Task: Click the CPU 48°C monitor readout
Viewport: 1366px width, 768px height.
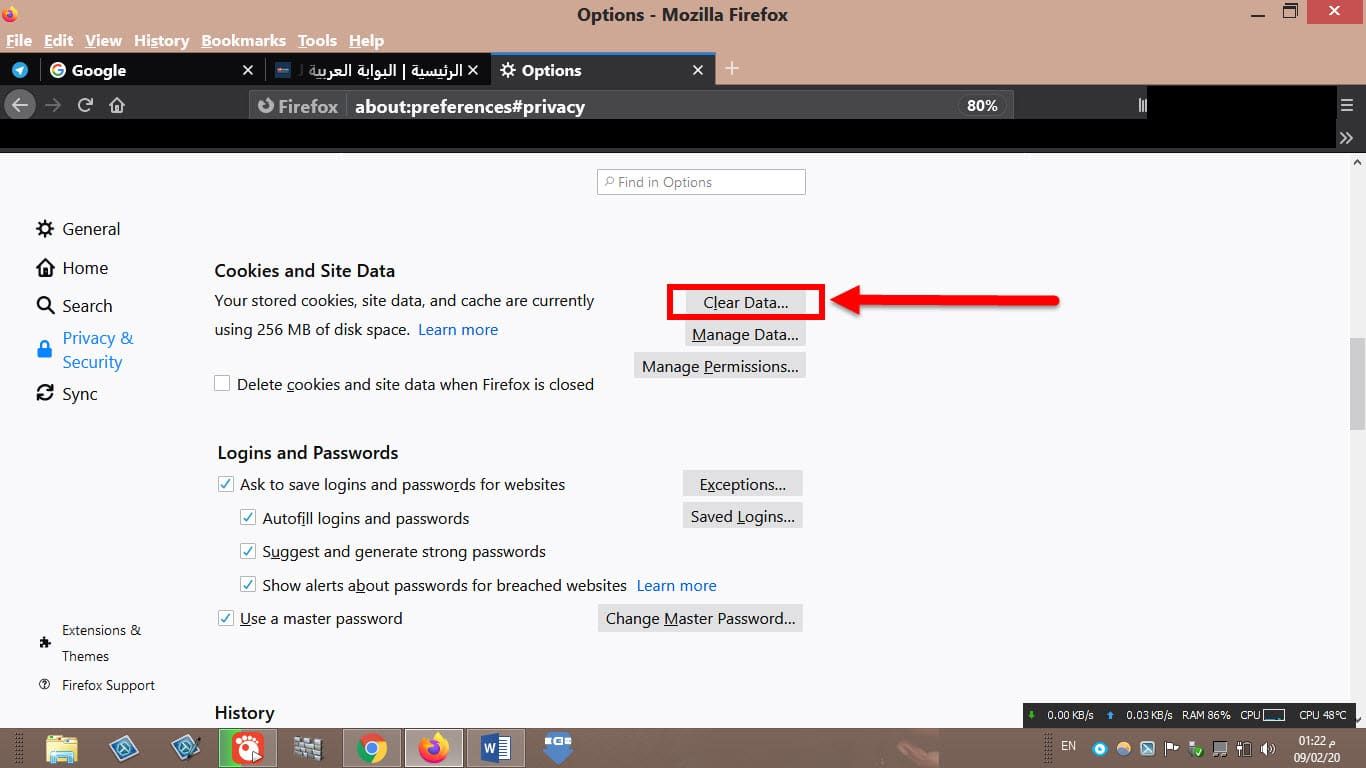Action: [x=1323, y=715]
